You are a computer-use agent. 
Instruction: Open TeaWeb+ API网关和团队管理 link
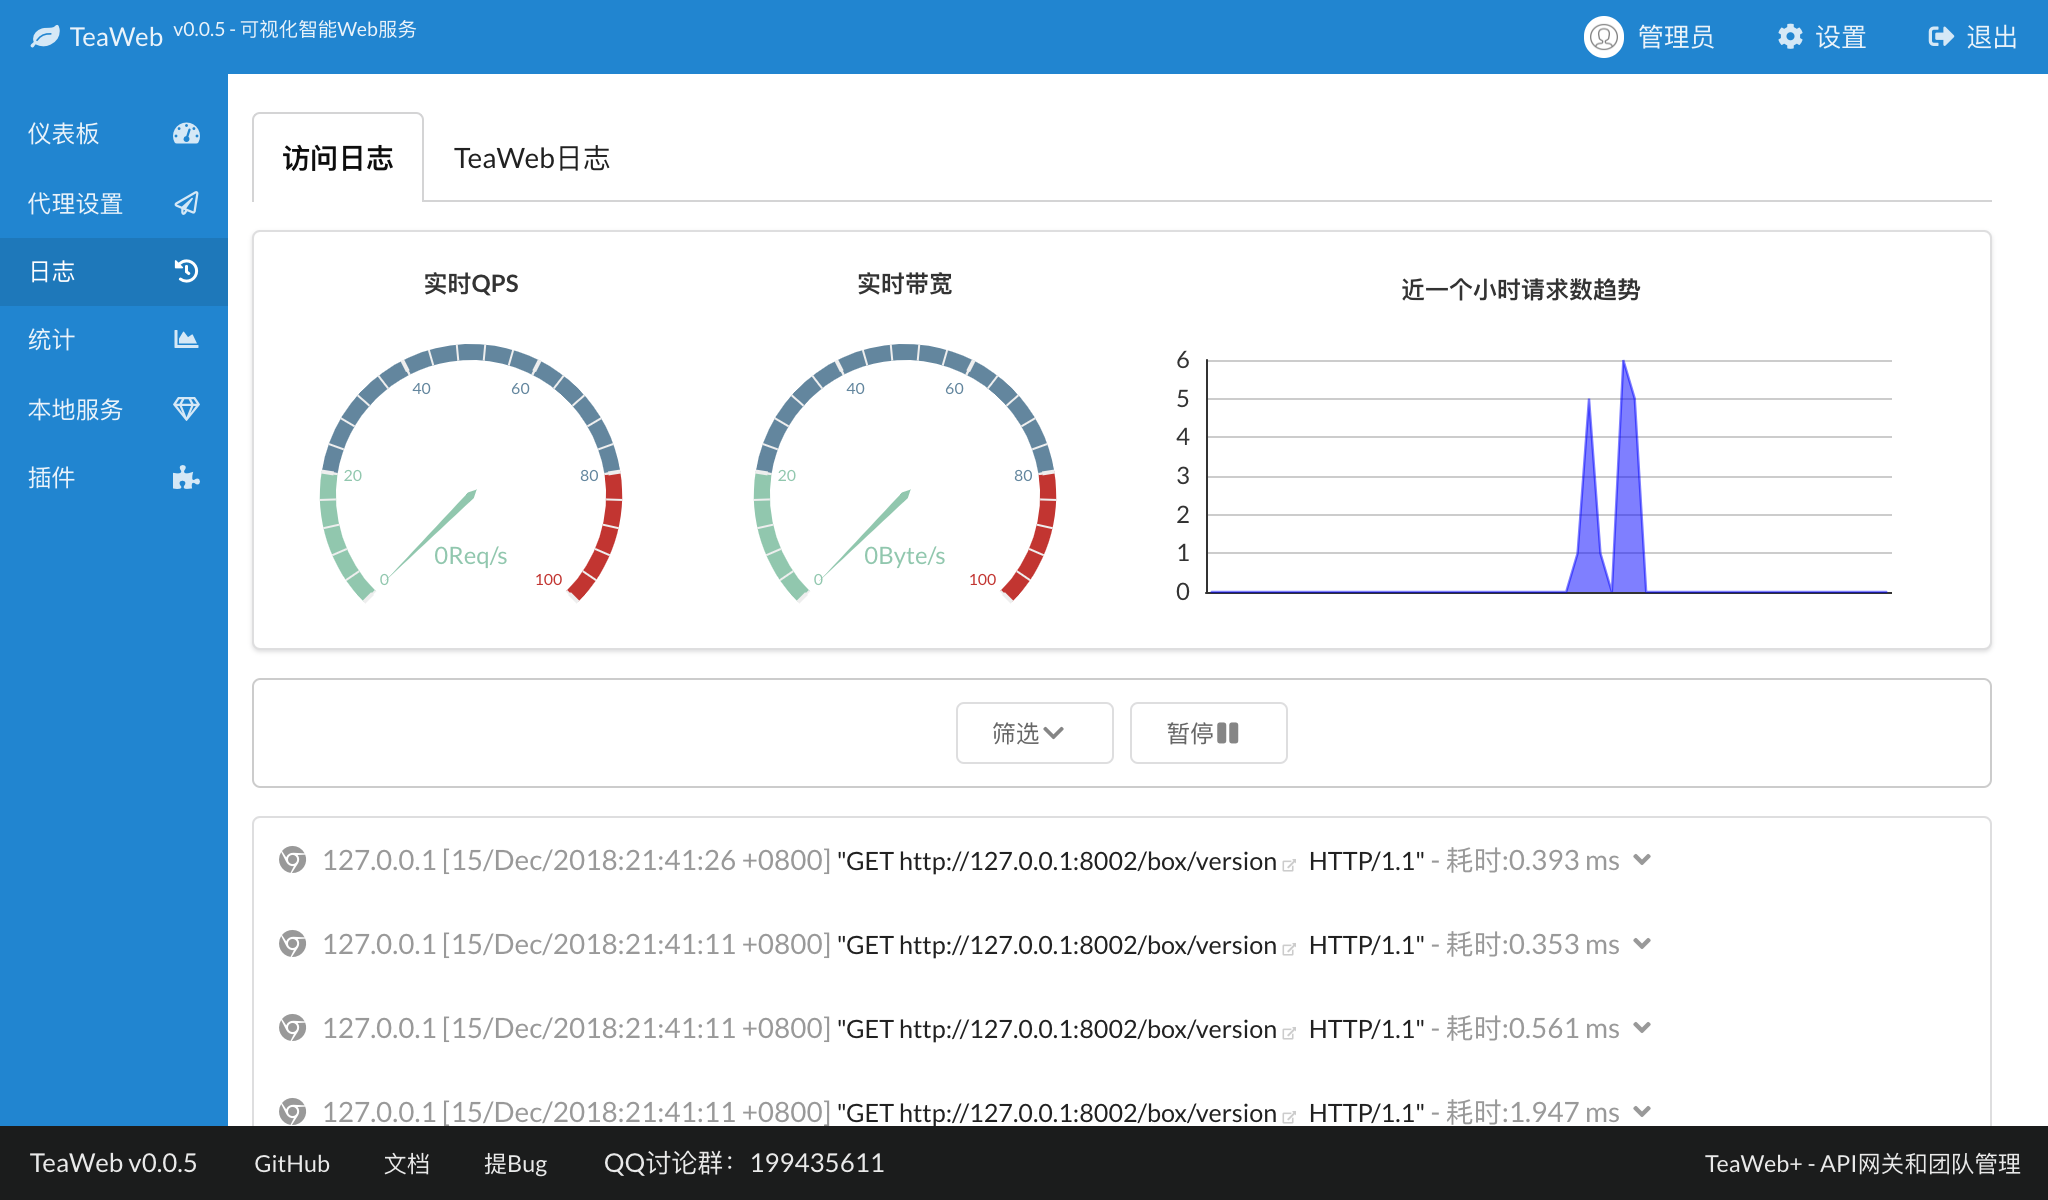pyautogui.click(x=1863, y=1163)
